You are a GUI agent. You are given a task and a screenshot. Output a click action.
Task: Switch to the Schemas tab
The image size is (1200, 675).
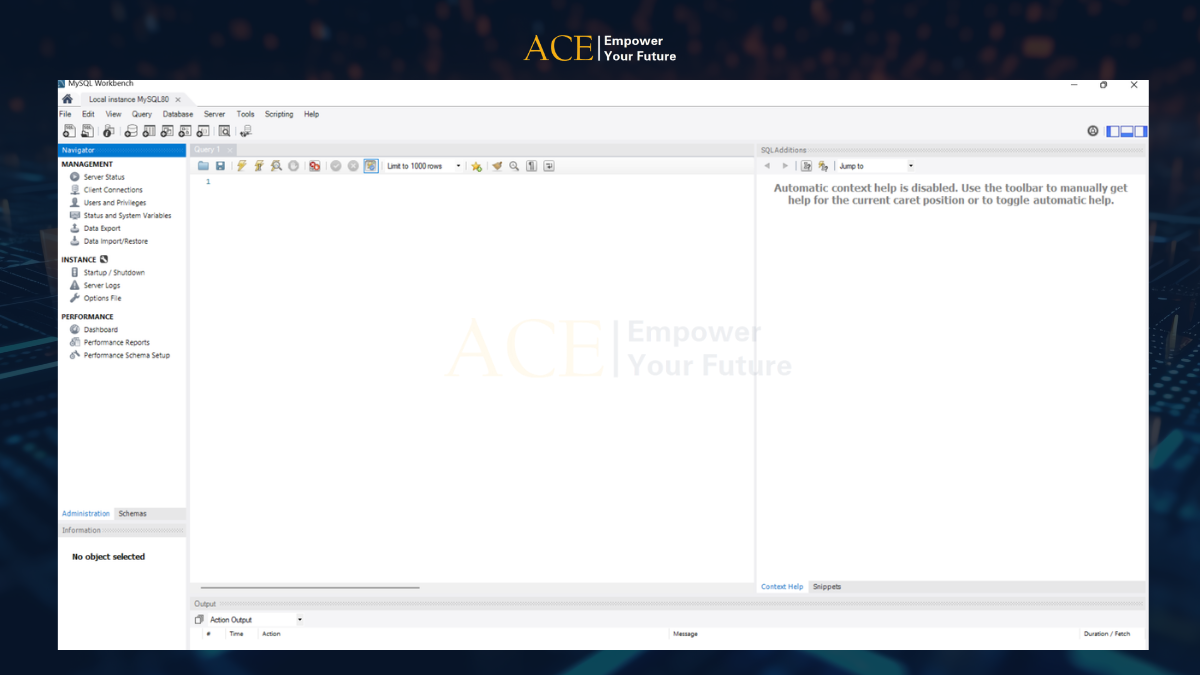coord(132,514)
